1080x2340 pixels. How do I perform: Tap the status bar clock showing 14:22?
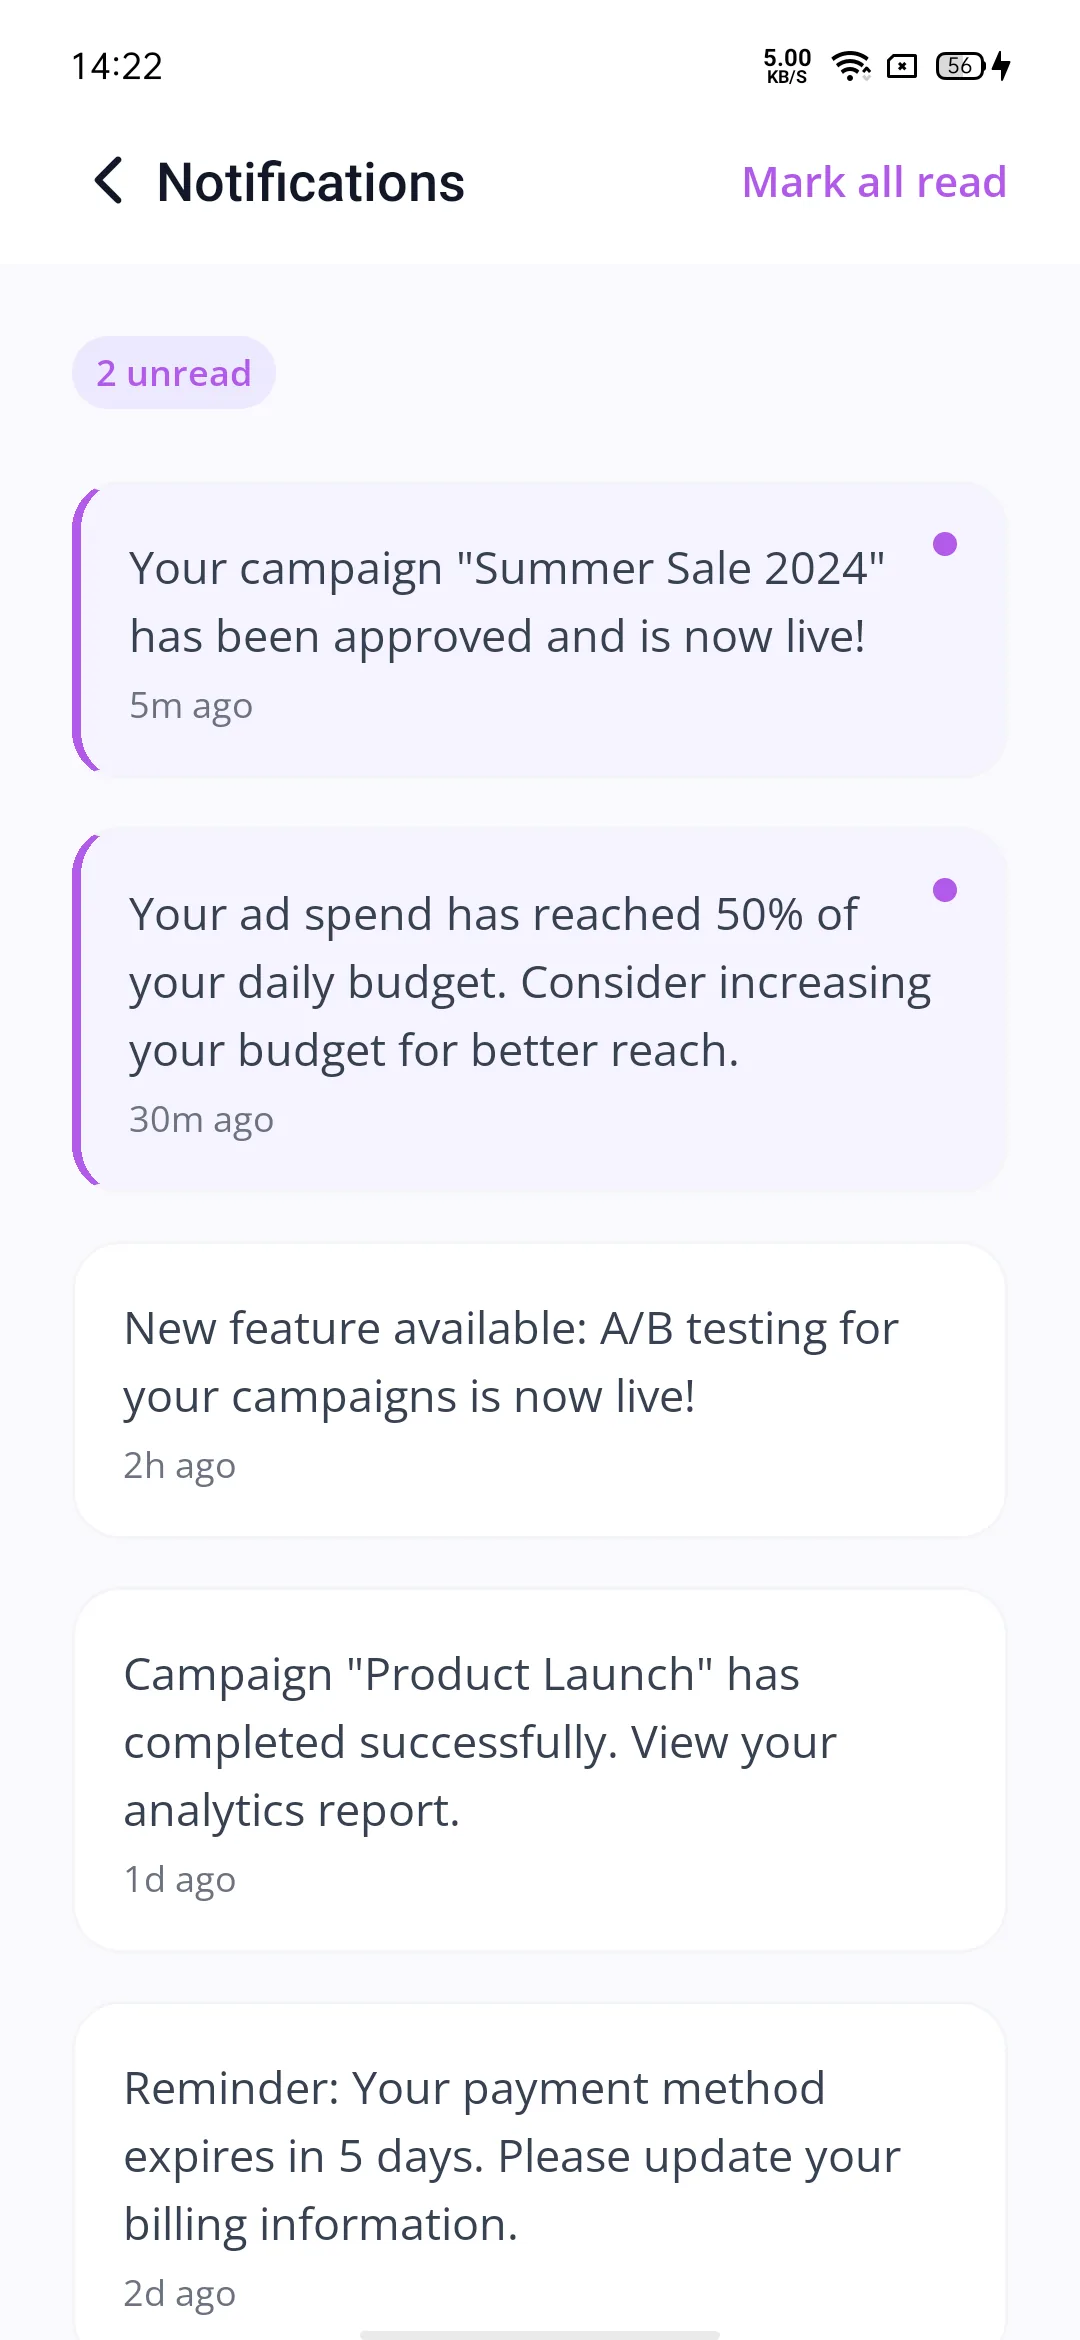117,66
